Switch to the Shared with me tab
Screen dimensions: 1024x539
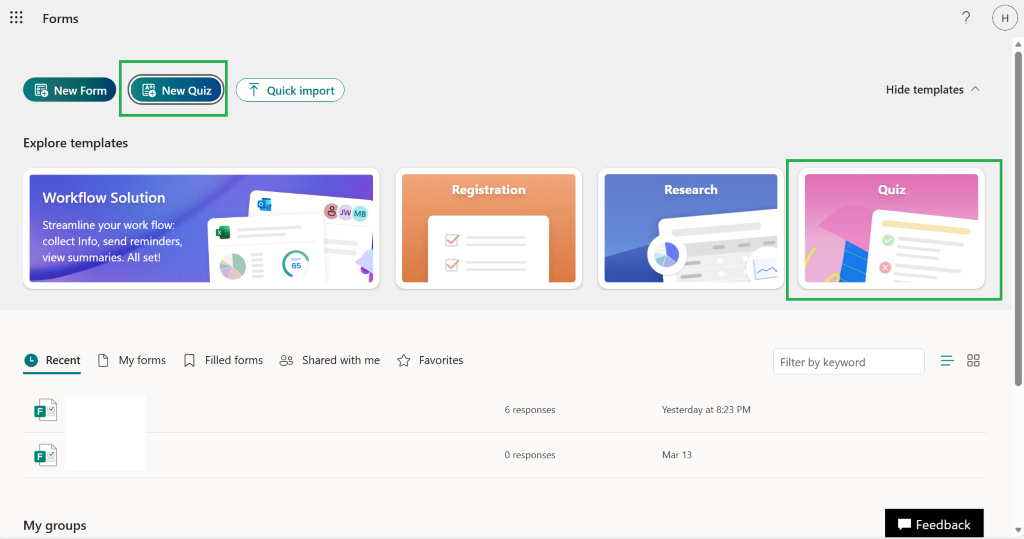329,361
